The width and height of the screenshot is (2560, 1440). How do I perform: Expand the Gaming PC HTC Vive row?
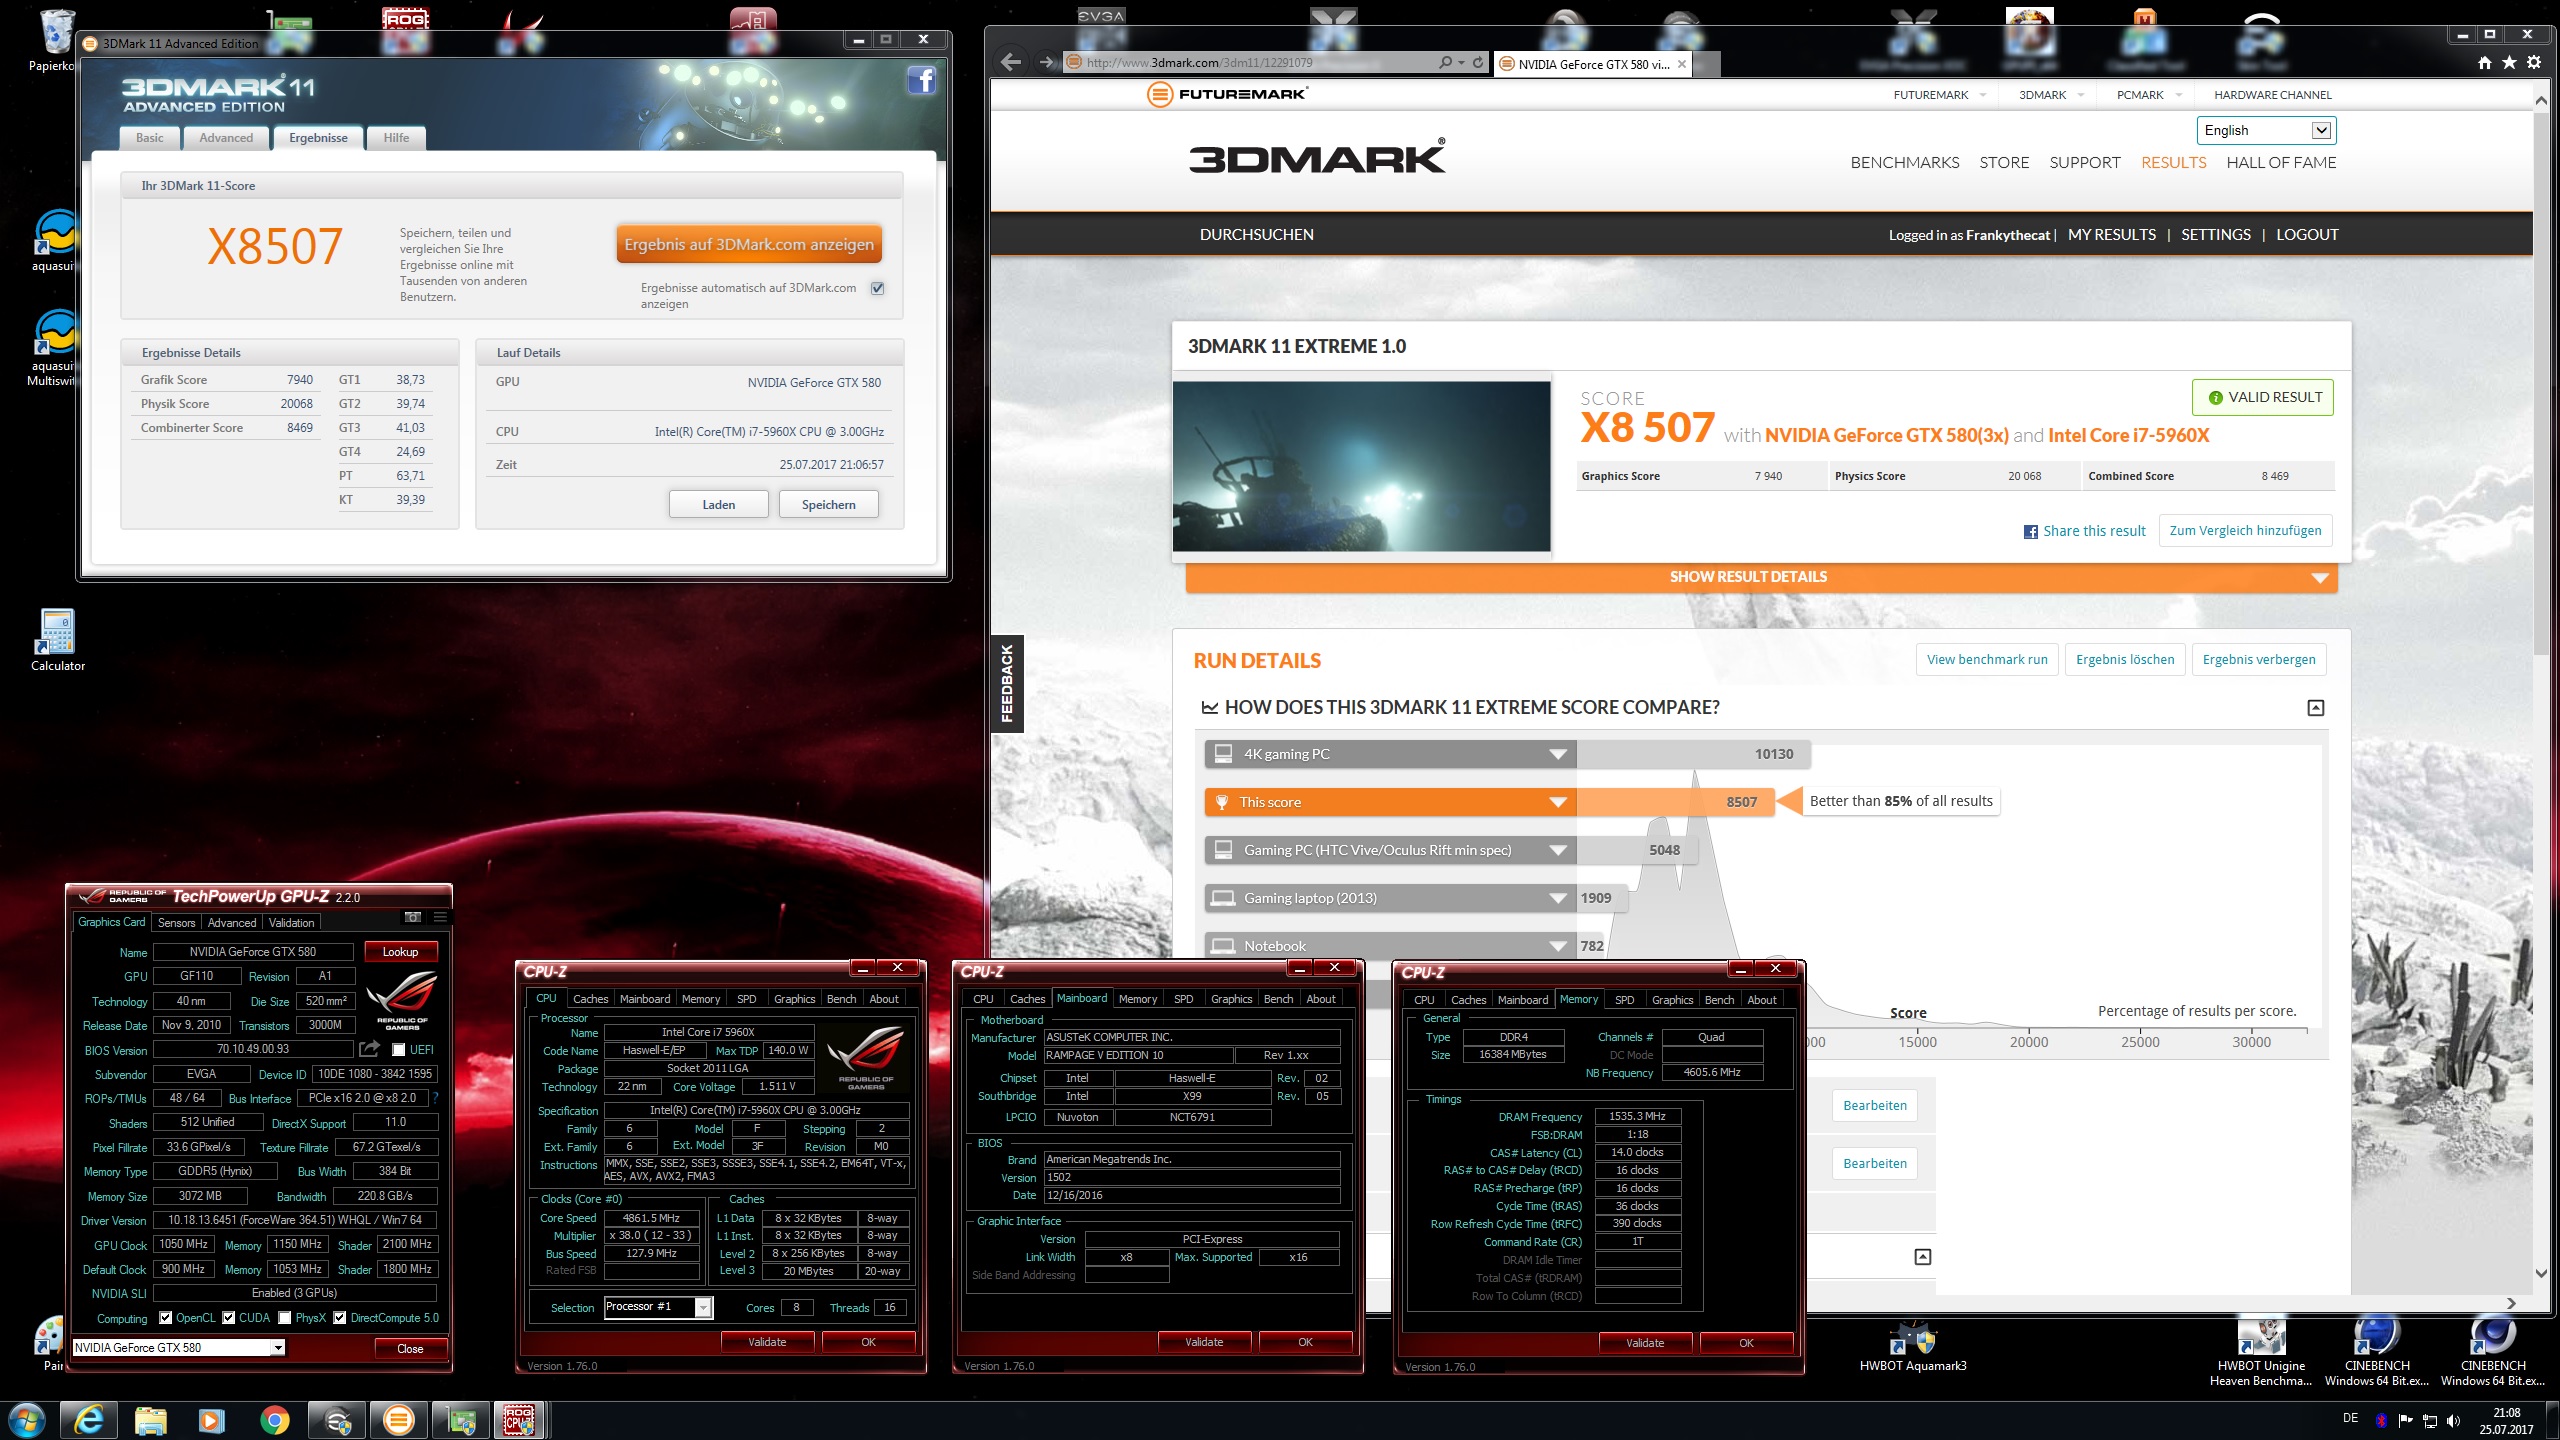click(x=1390, y=850)
